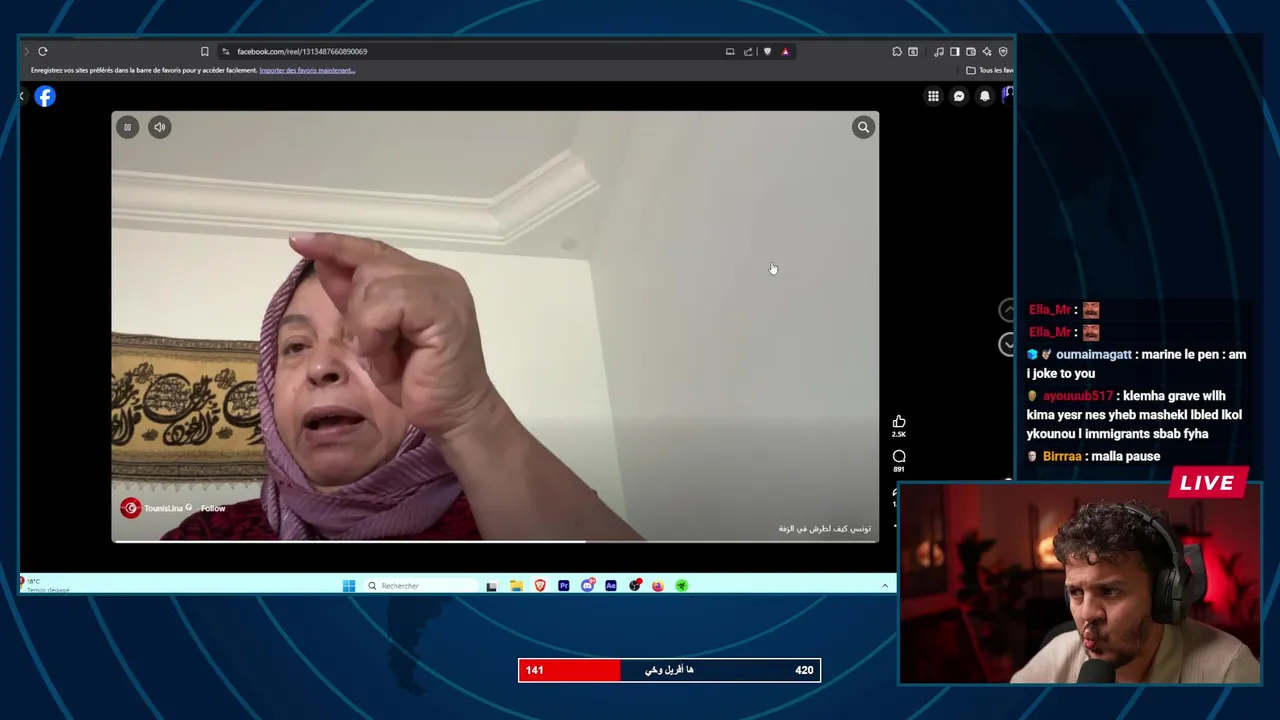Pause the Facebook reel video
Viewport: 1280px width, 720px height.
127,127
